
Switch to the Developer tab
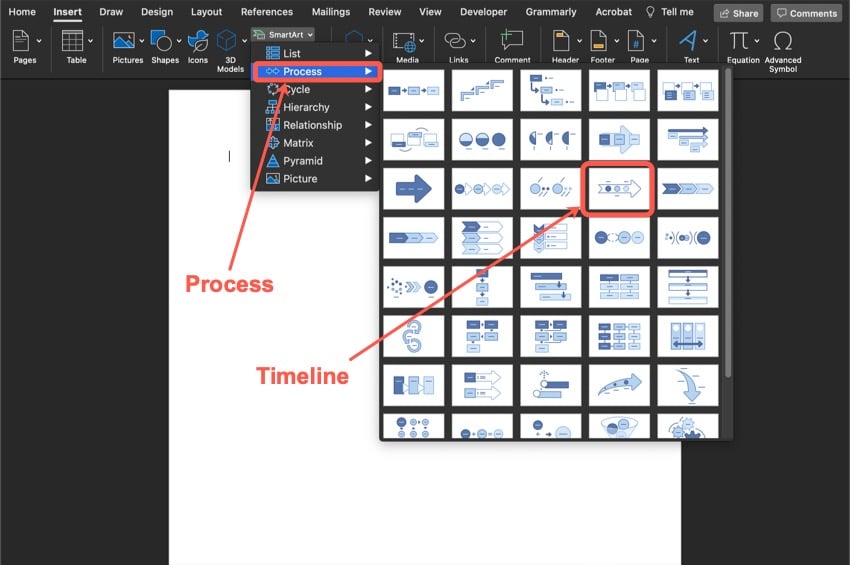coord(484,12)
